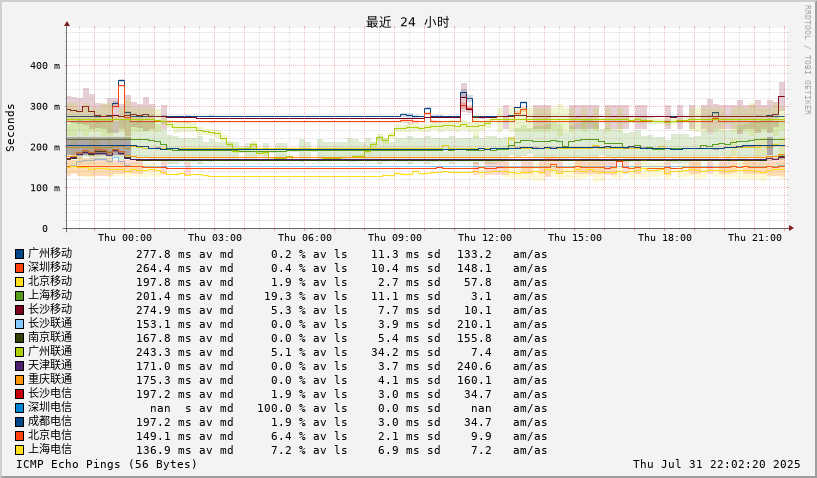Click the Thu 21:00 time axis label
817x478 pixels.
[x=755, y=238]
